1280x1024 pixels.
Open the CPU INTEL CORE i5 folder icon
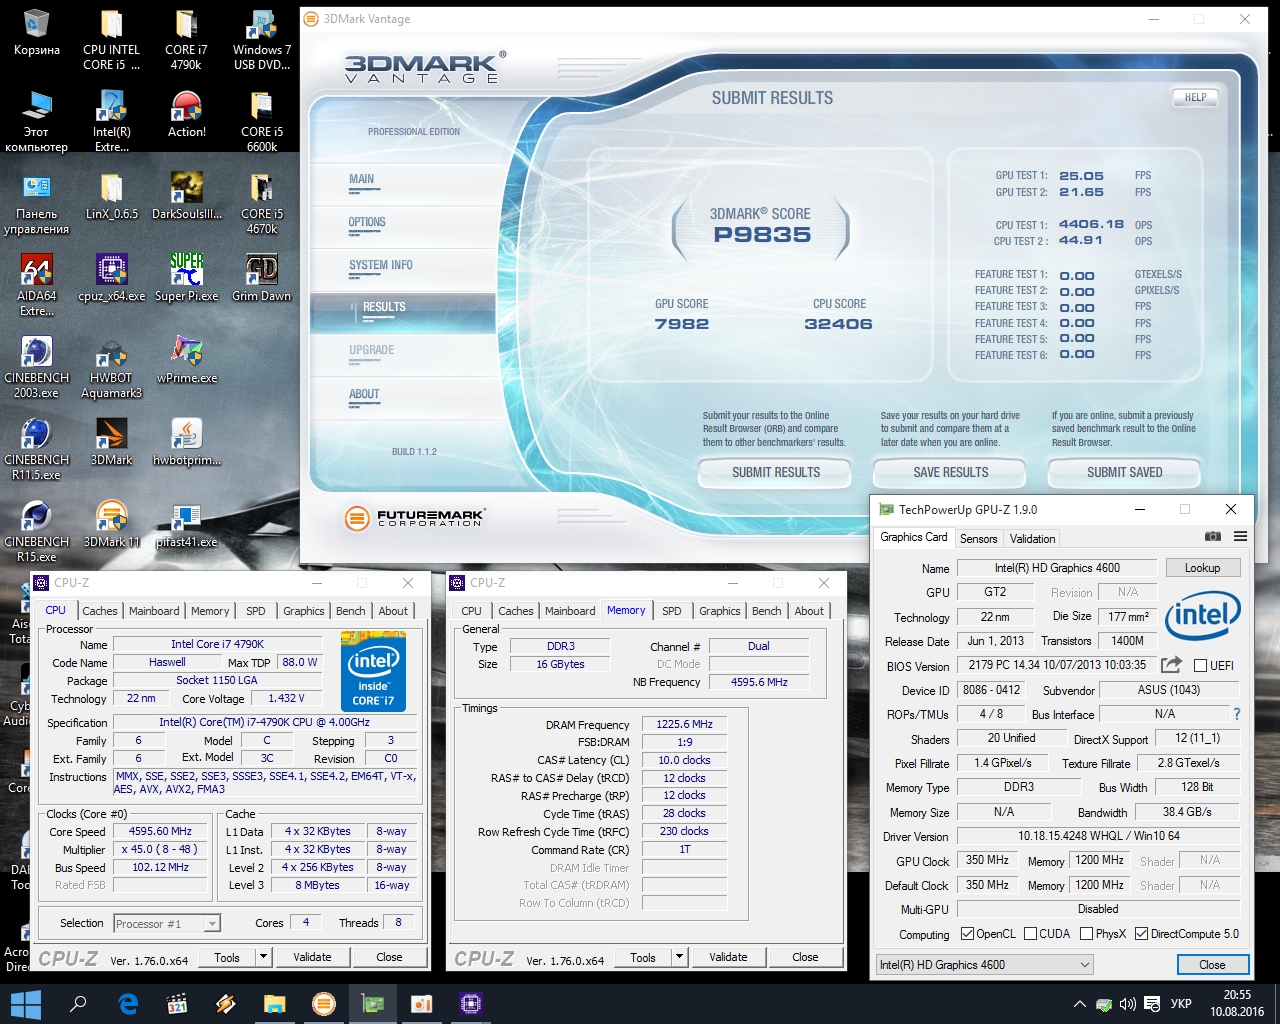pos(111,41)
